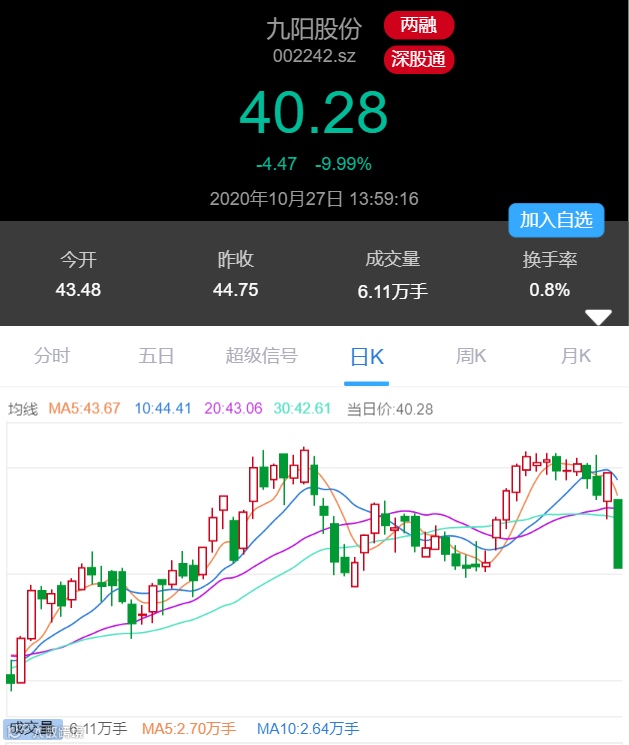The width and height of the screenshot is (629, 745).
Task: Tap the 深股通 red badge
Action: (x=419, y=59)
